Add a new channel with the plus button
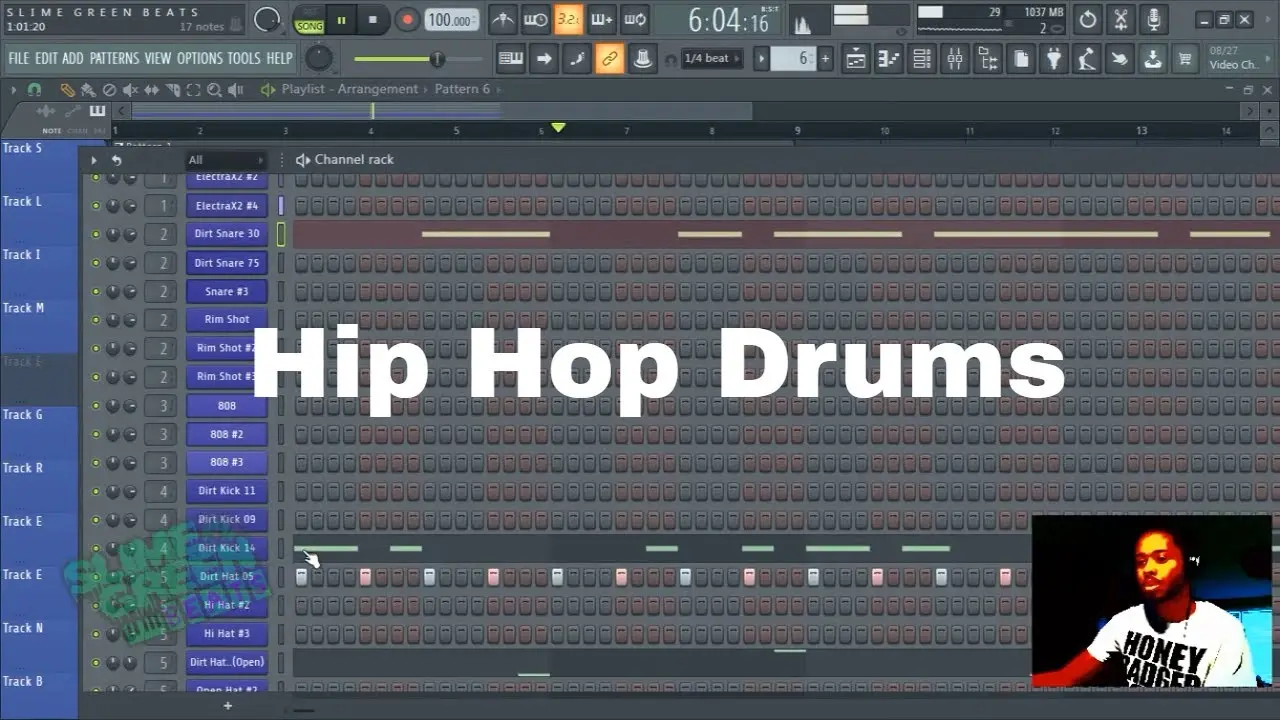The height and width of the screenshot is (720, 1280). (x=227, y=706)
